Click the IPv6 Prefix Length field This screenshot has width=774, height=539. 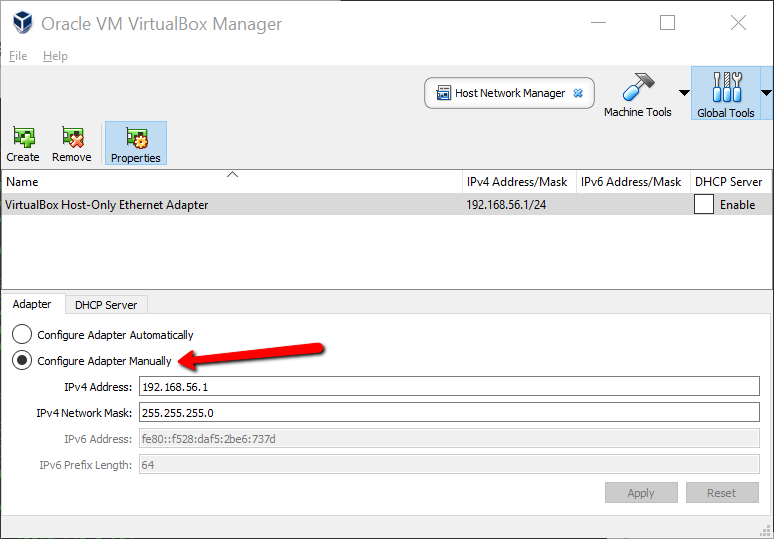click(x=449, y=464)
